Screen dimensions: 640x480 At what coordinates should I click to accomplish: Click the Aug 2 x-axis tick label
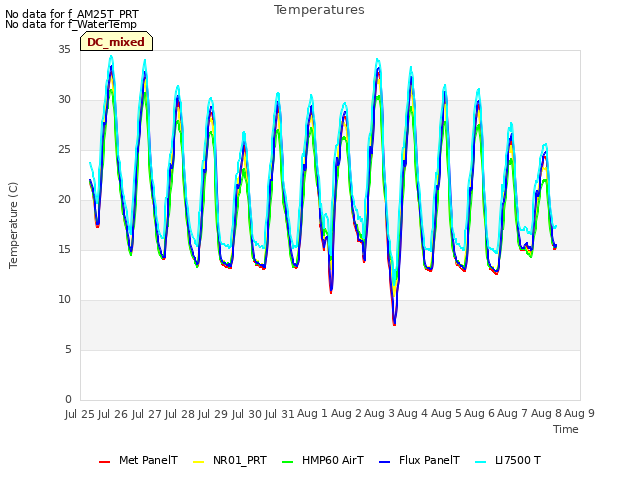pos(346,413)
